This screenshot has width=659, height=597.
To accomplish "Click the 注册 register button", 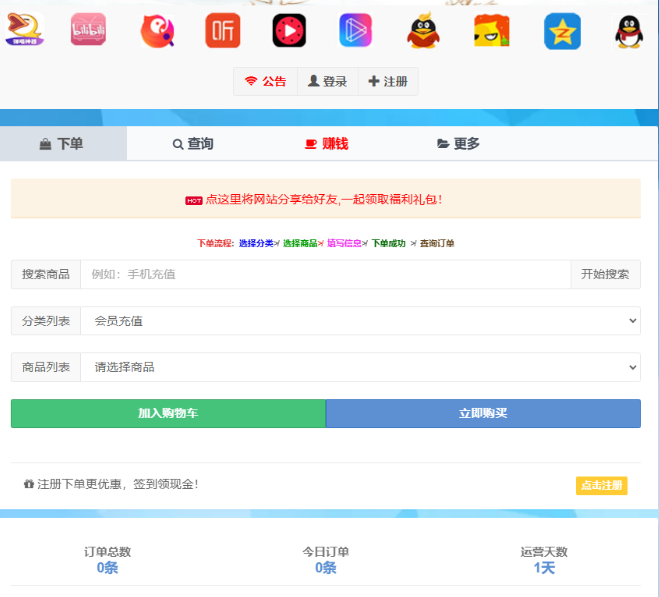I will 388,81.
